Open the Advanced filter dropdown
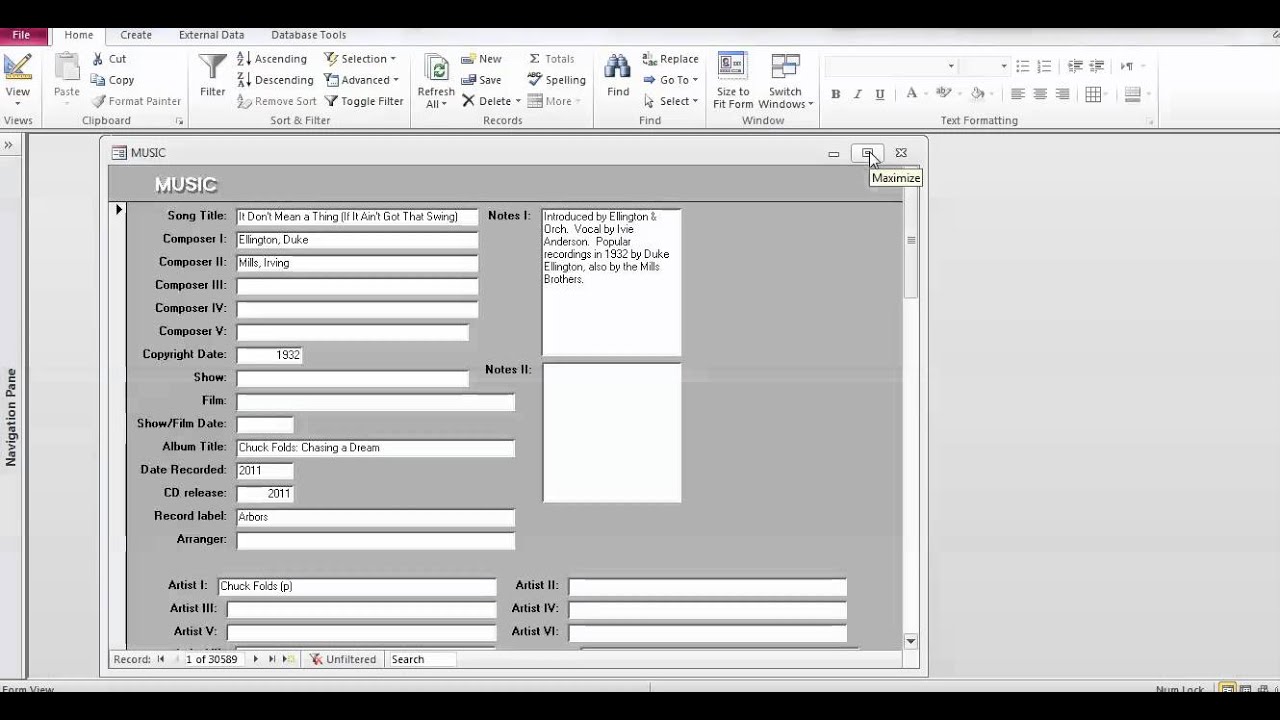 [362, 80]
